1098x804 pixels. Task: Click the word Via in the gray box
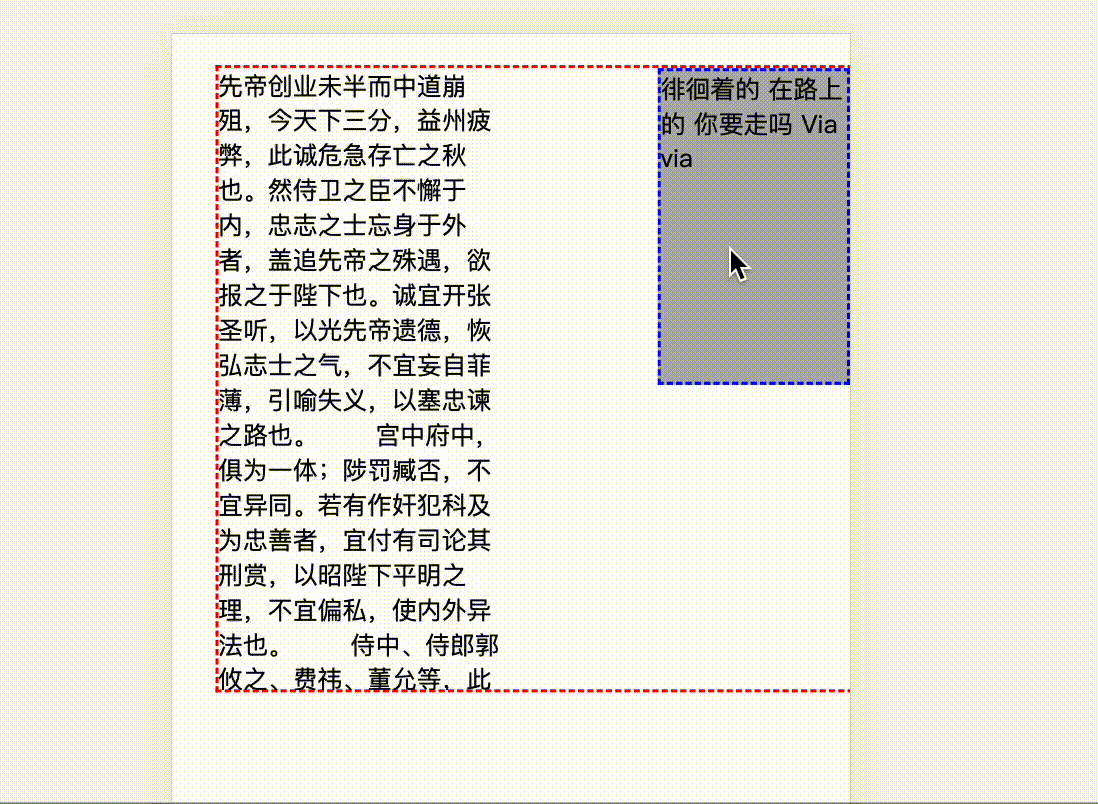[820, 123]
